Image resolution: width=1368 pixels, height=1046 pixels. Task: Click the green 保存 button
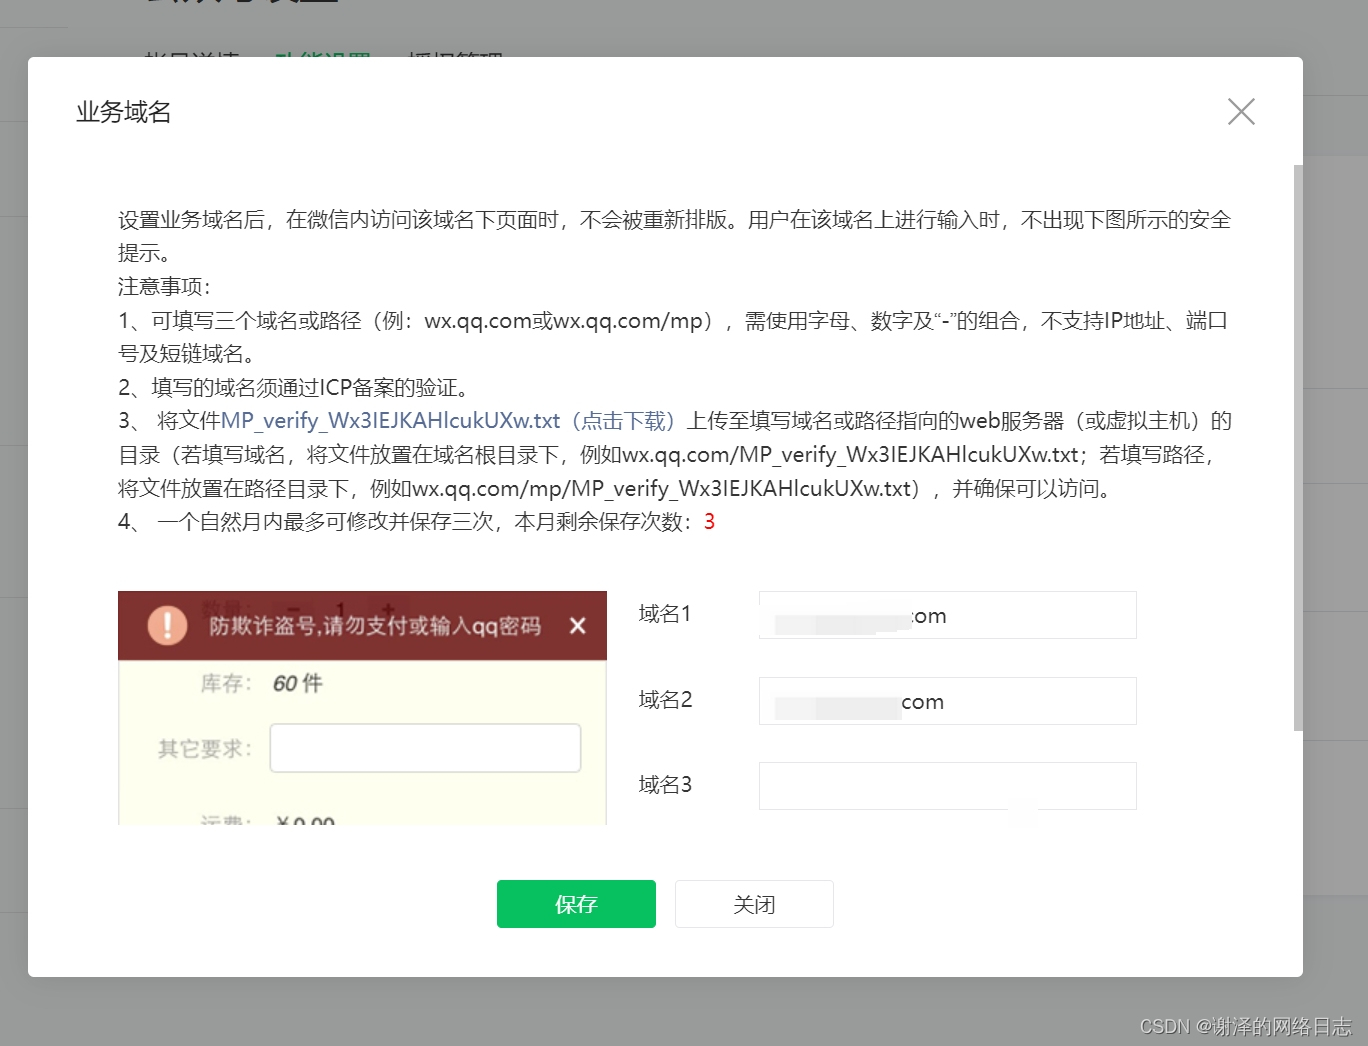(x=576, y=904)
